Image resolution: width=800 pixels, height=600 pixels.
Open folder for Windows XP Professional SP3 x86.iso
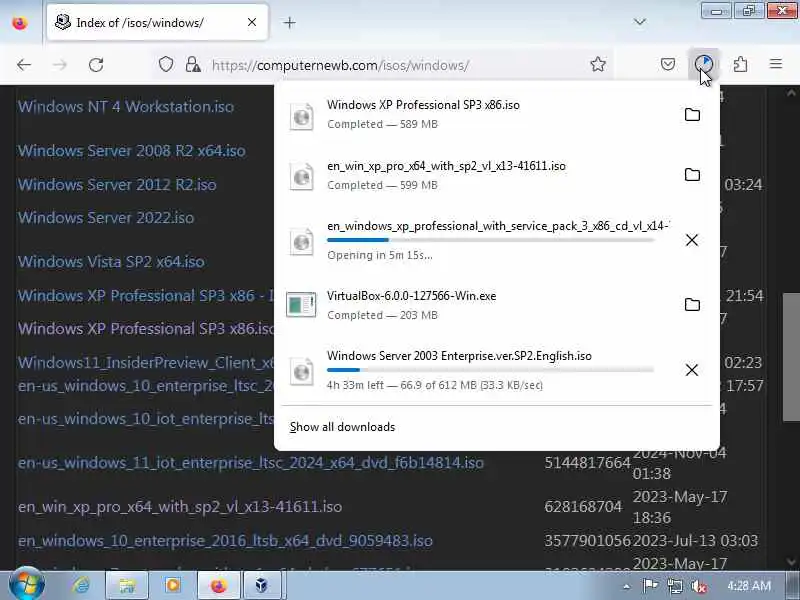coord(692,114)
